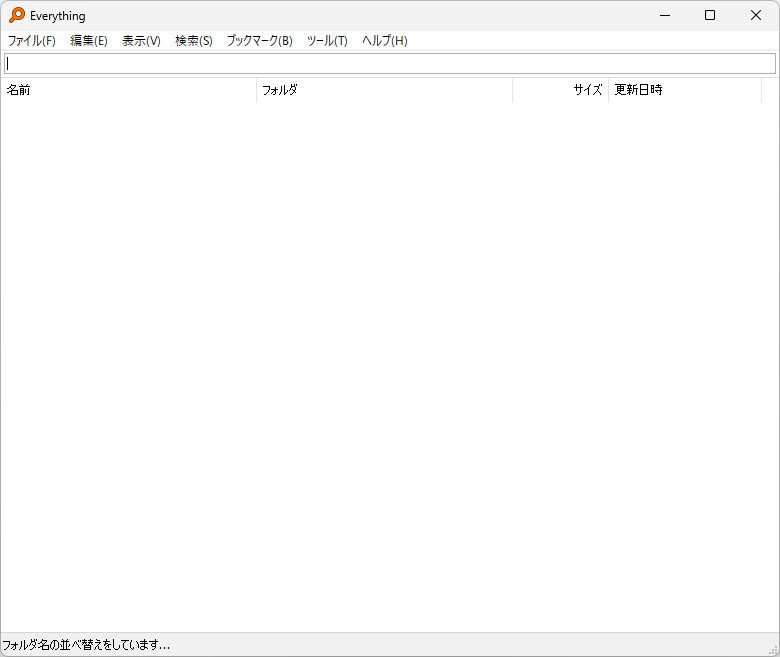The width and height of the screenshot is (780, 657).
Task: Close the Everything window
Action: click(756, 15)
